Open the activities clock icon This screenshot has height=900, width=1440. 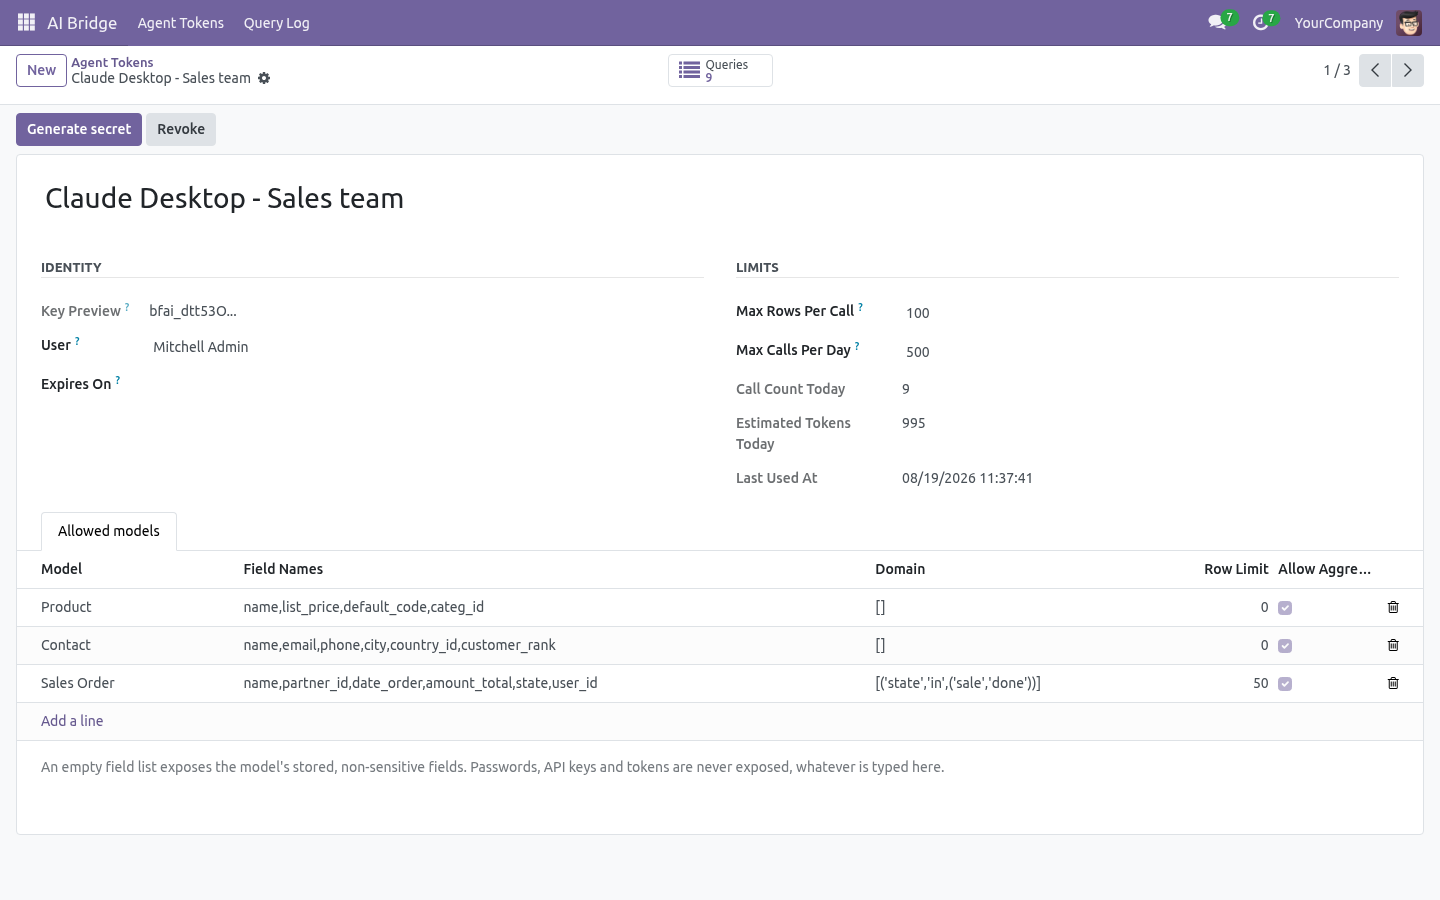1260,22
